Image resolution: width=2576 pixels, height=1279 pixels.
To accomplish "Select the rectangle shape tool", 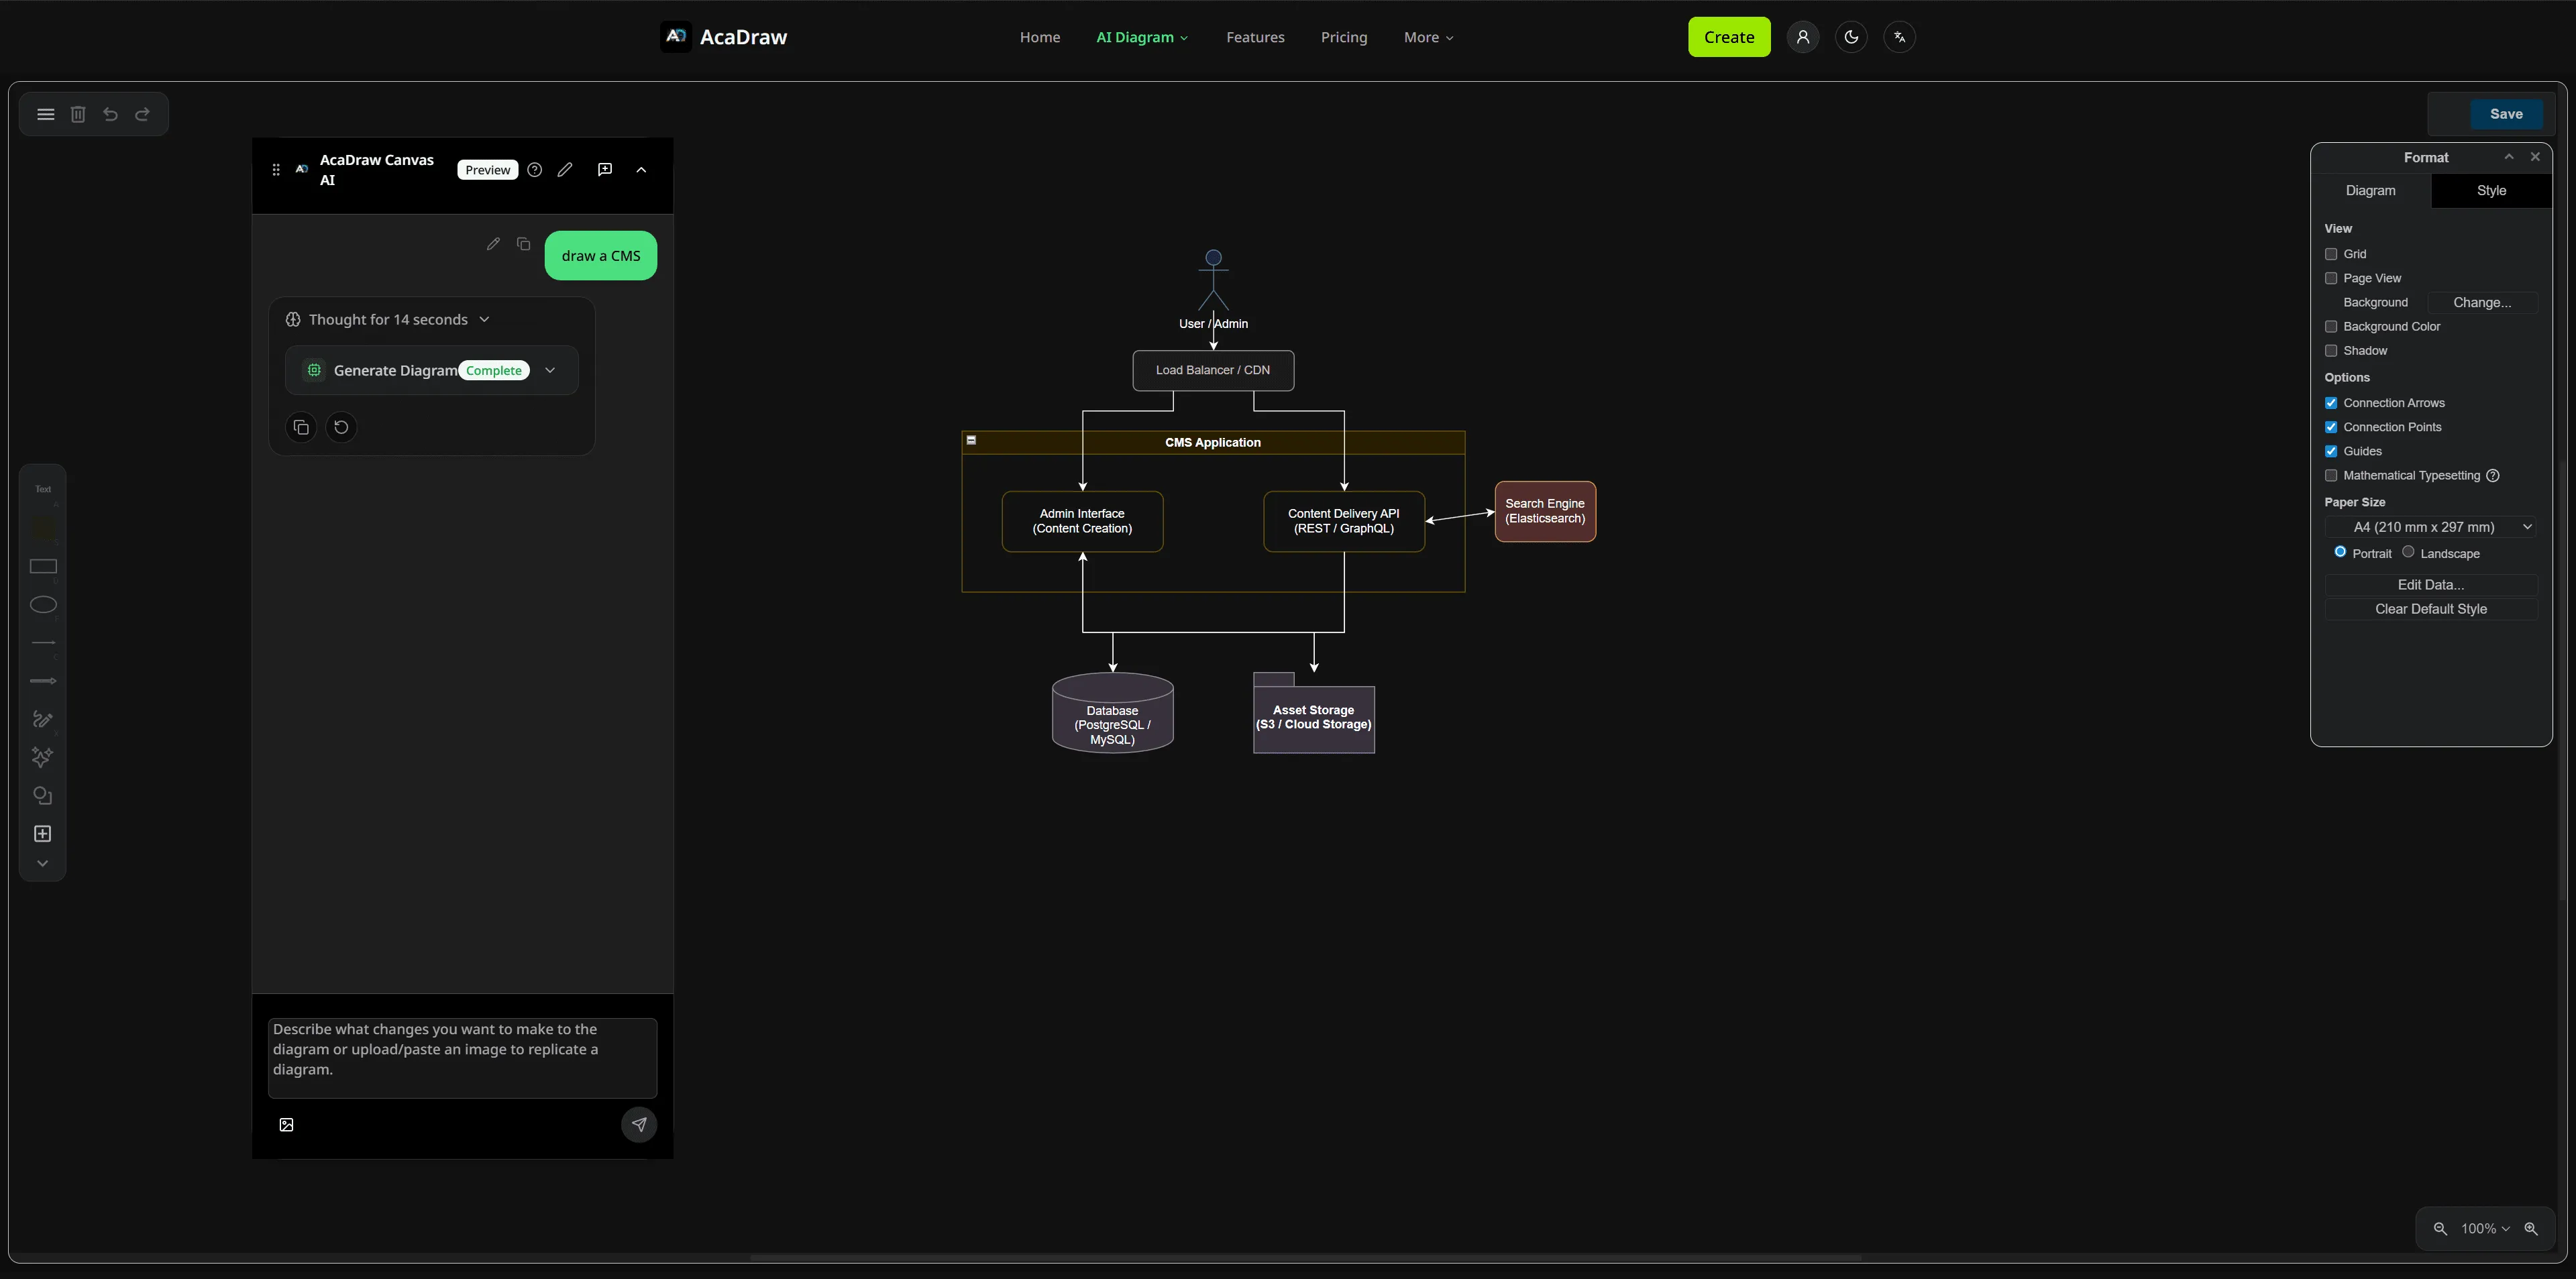I will click(43, 566).
